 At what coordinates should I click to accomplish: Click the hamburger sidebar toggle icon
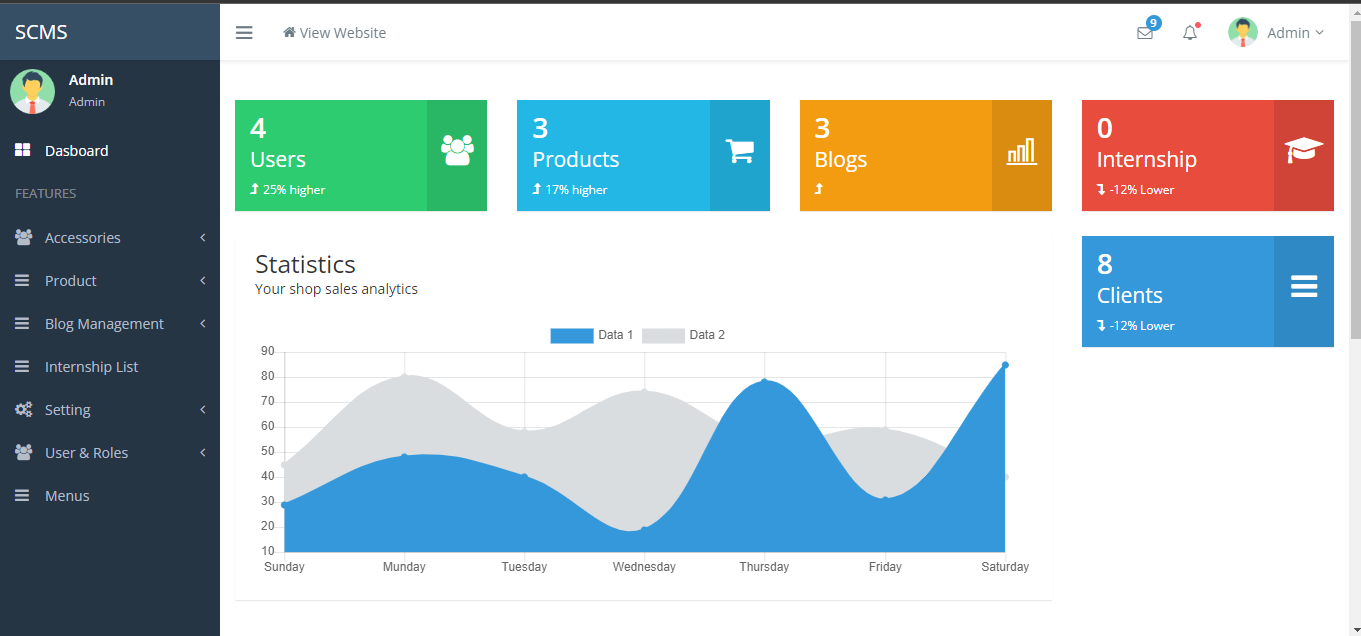click(244, 33)
